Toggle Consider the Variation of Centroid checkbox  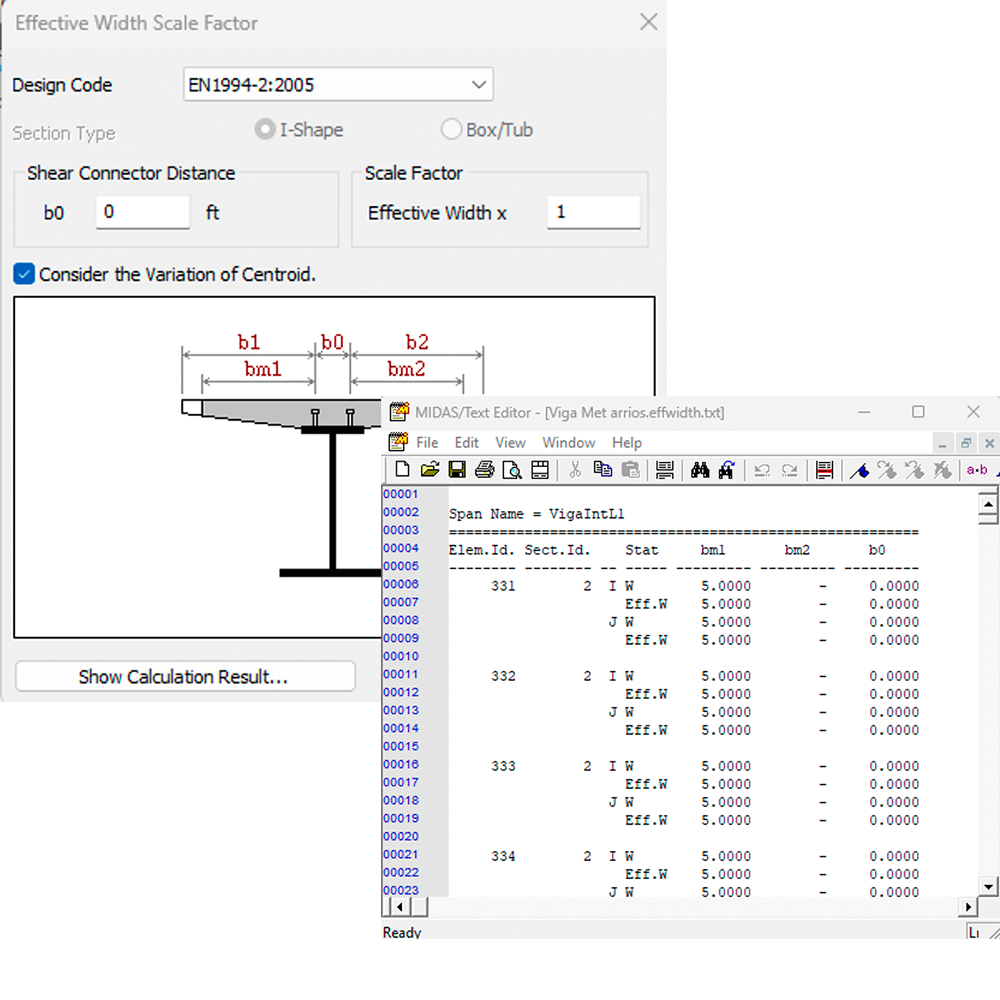(24, 274)
